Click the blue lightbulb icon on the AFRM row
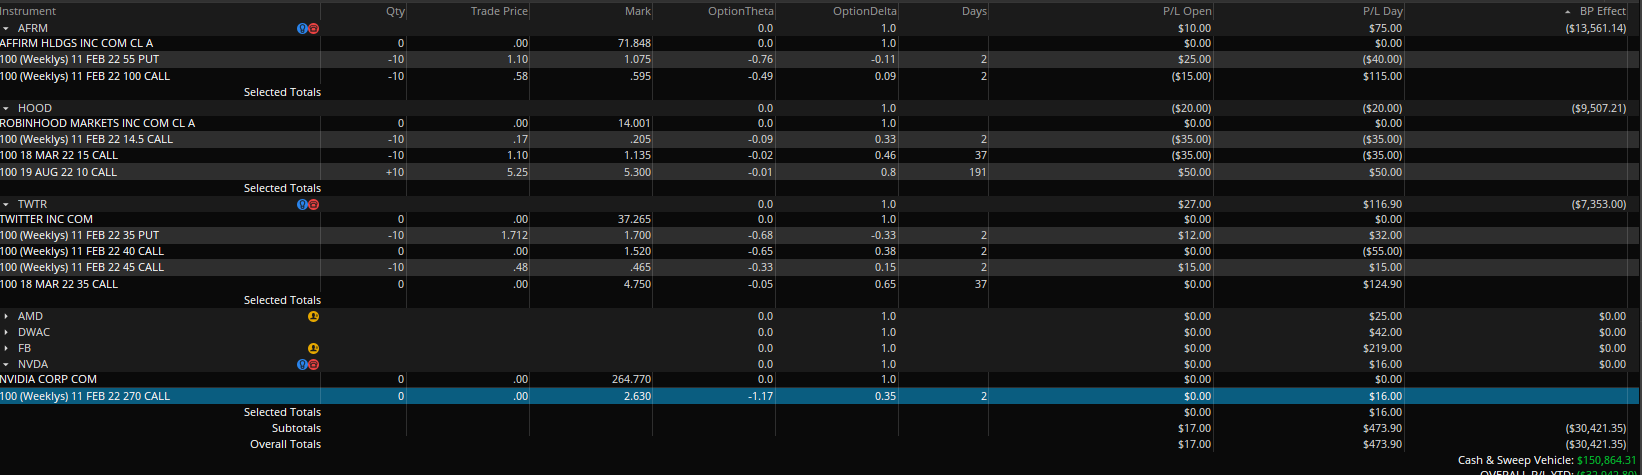This screenshot has width=1642, height=475. [x=303, y=28]
